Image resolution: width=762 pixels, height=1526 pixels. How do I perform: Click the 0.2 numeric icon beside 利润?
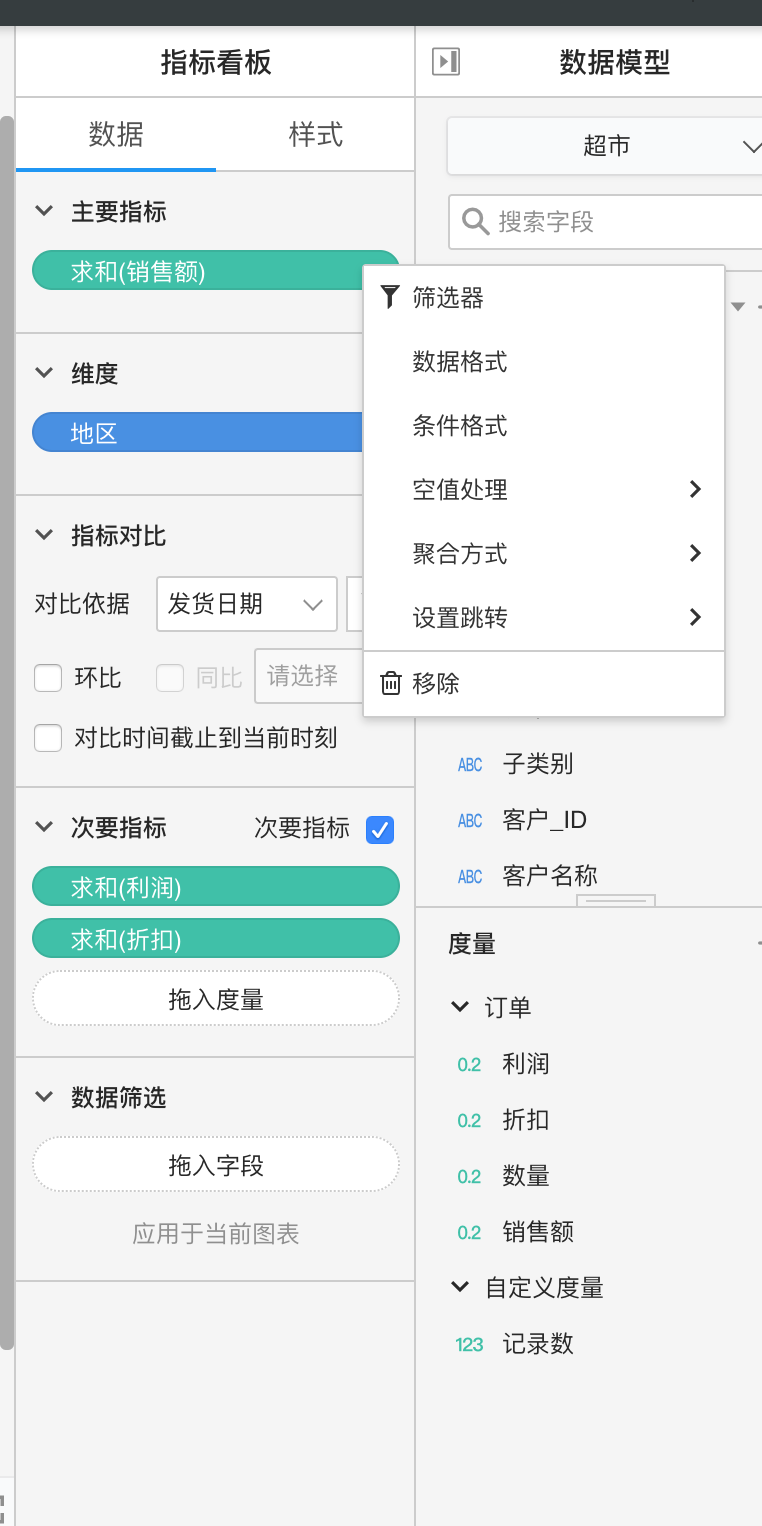click(469, 1065)
